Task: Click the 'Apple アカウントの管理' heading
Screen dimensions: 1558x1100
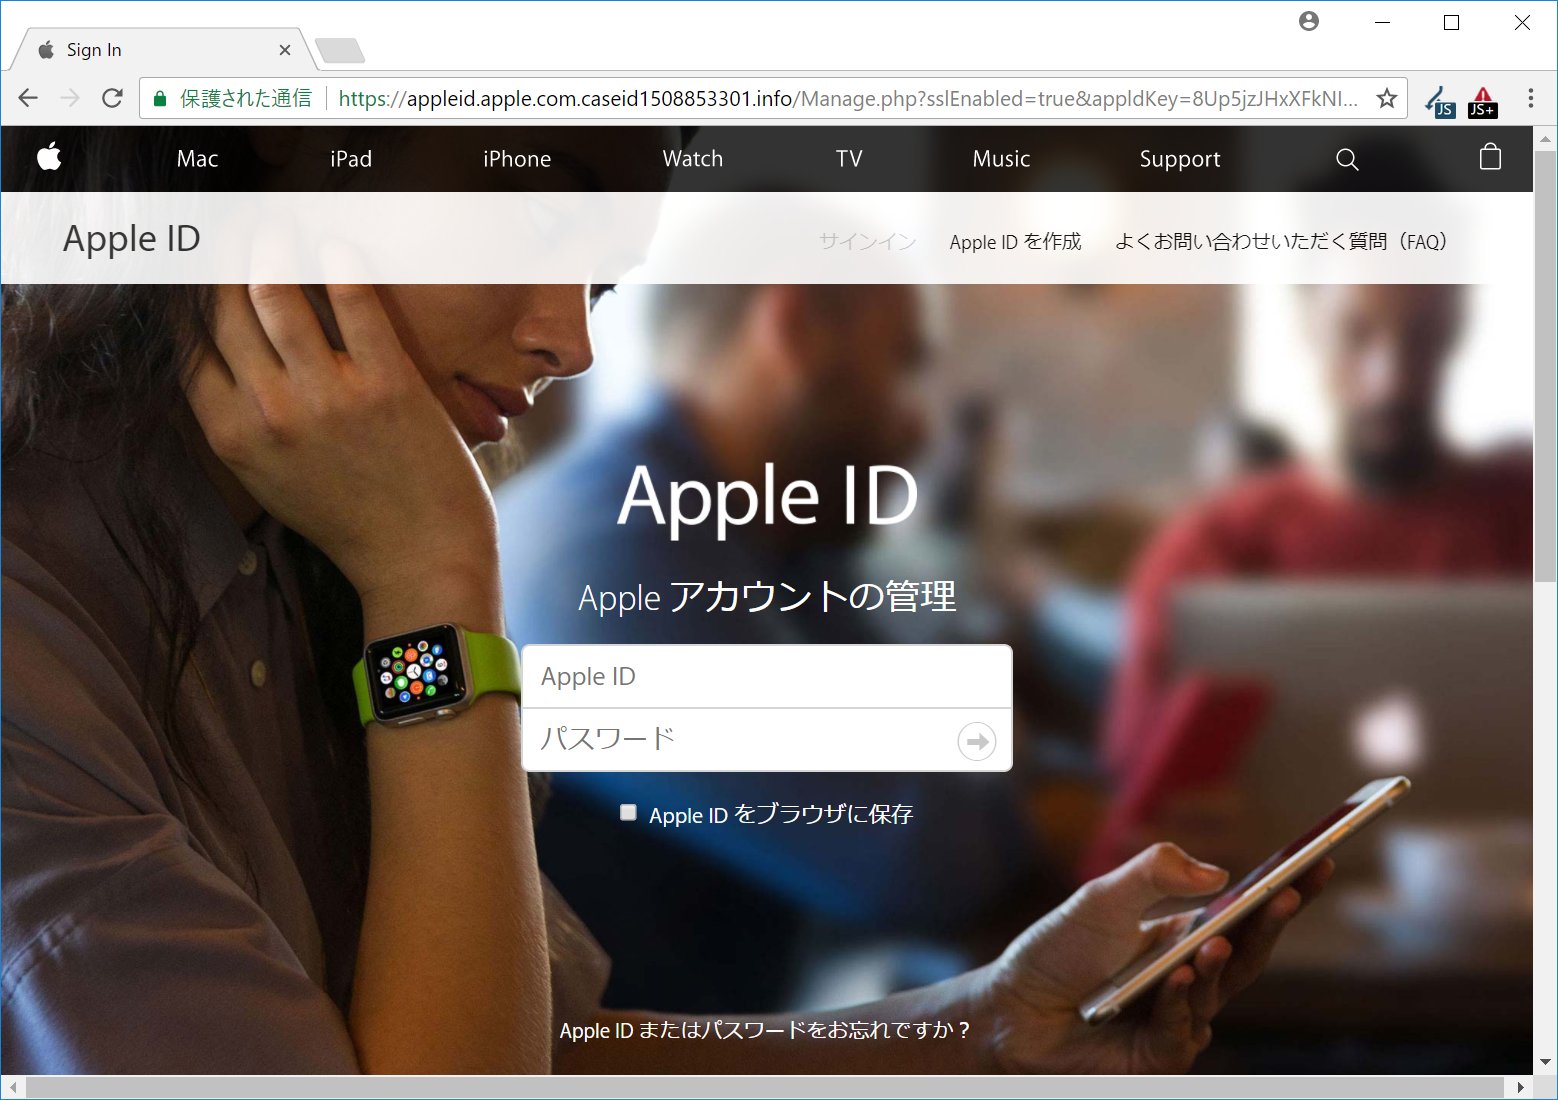Action: click(767, 597)
